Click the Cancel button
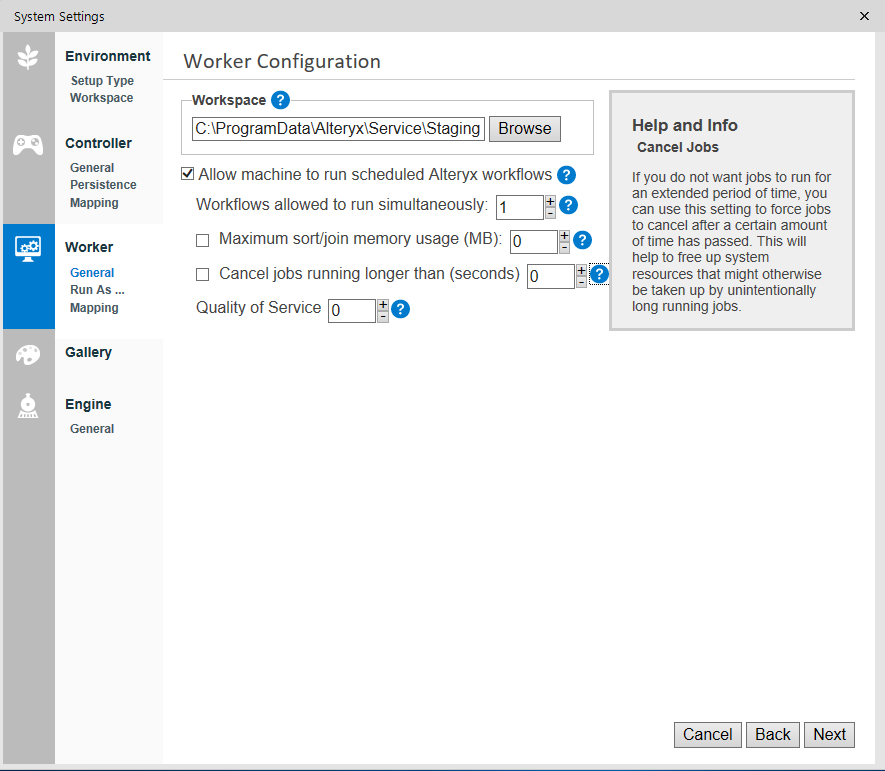885x771 pixels. coord(707,734)
